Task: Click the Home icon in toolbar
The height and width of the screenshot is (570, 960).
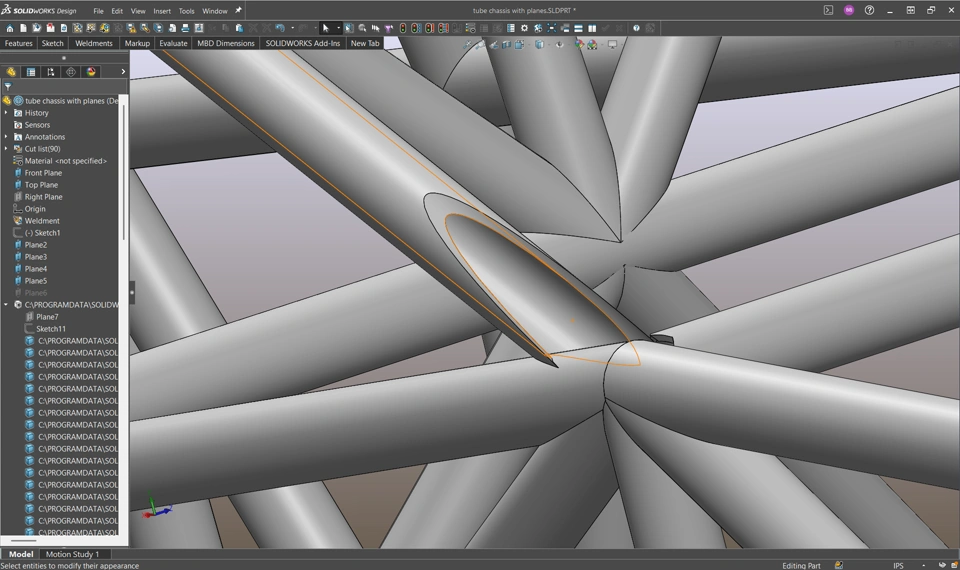Action: pyautogui.click(x=10, y=28)
